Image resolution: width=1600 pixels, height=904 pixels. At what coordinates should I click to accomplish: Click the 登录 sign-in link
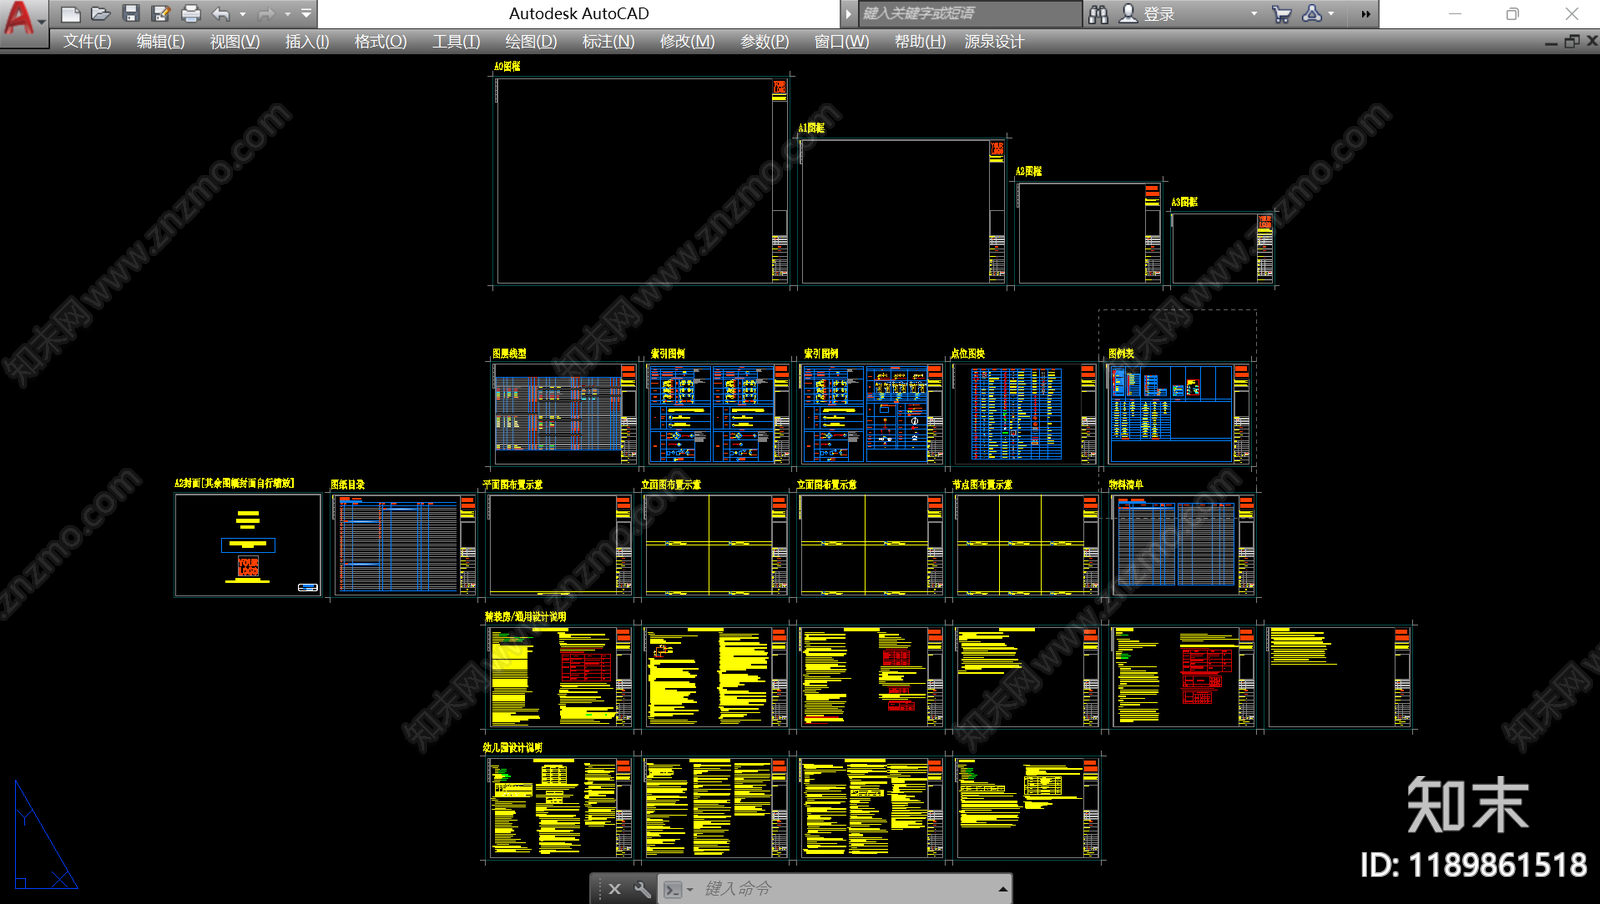[1159, 14]
